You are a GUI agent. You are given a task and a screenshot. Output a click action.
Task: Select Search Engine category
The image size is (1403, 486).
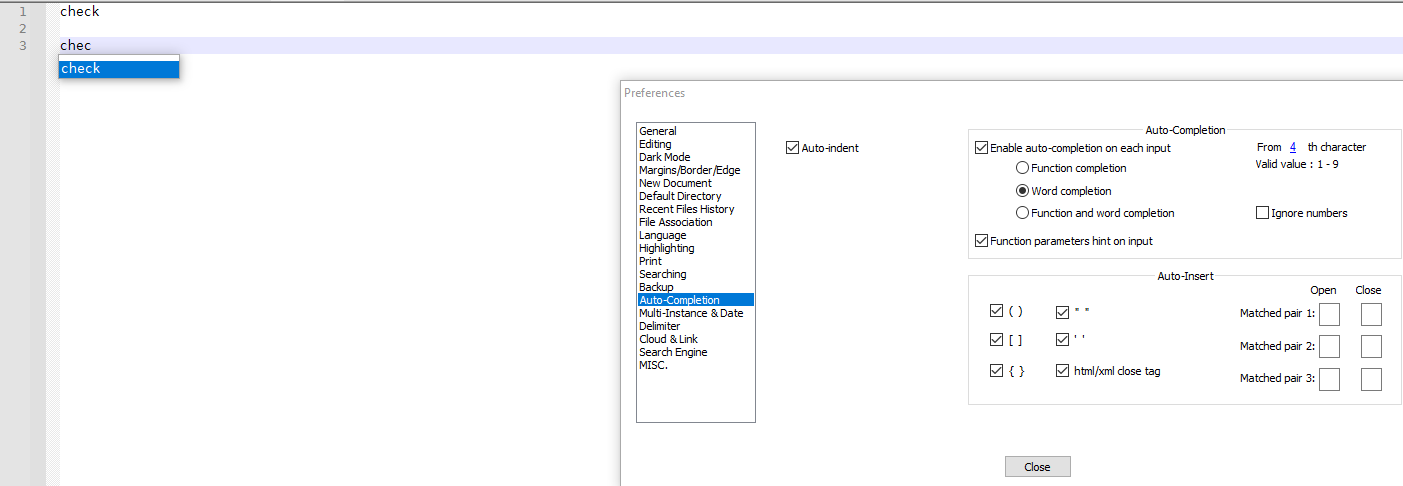point(673,352)
